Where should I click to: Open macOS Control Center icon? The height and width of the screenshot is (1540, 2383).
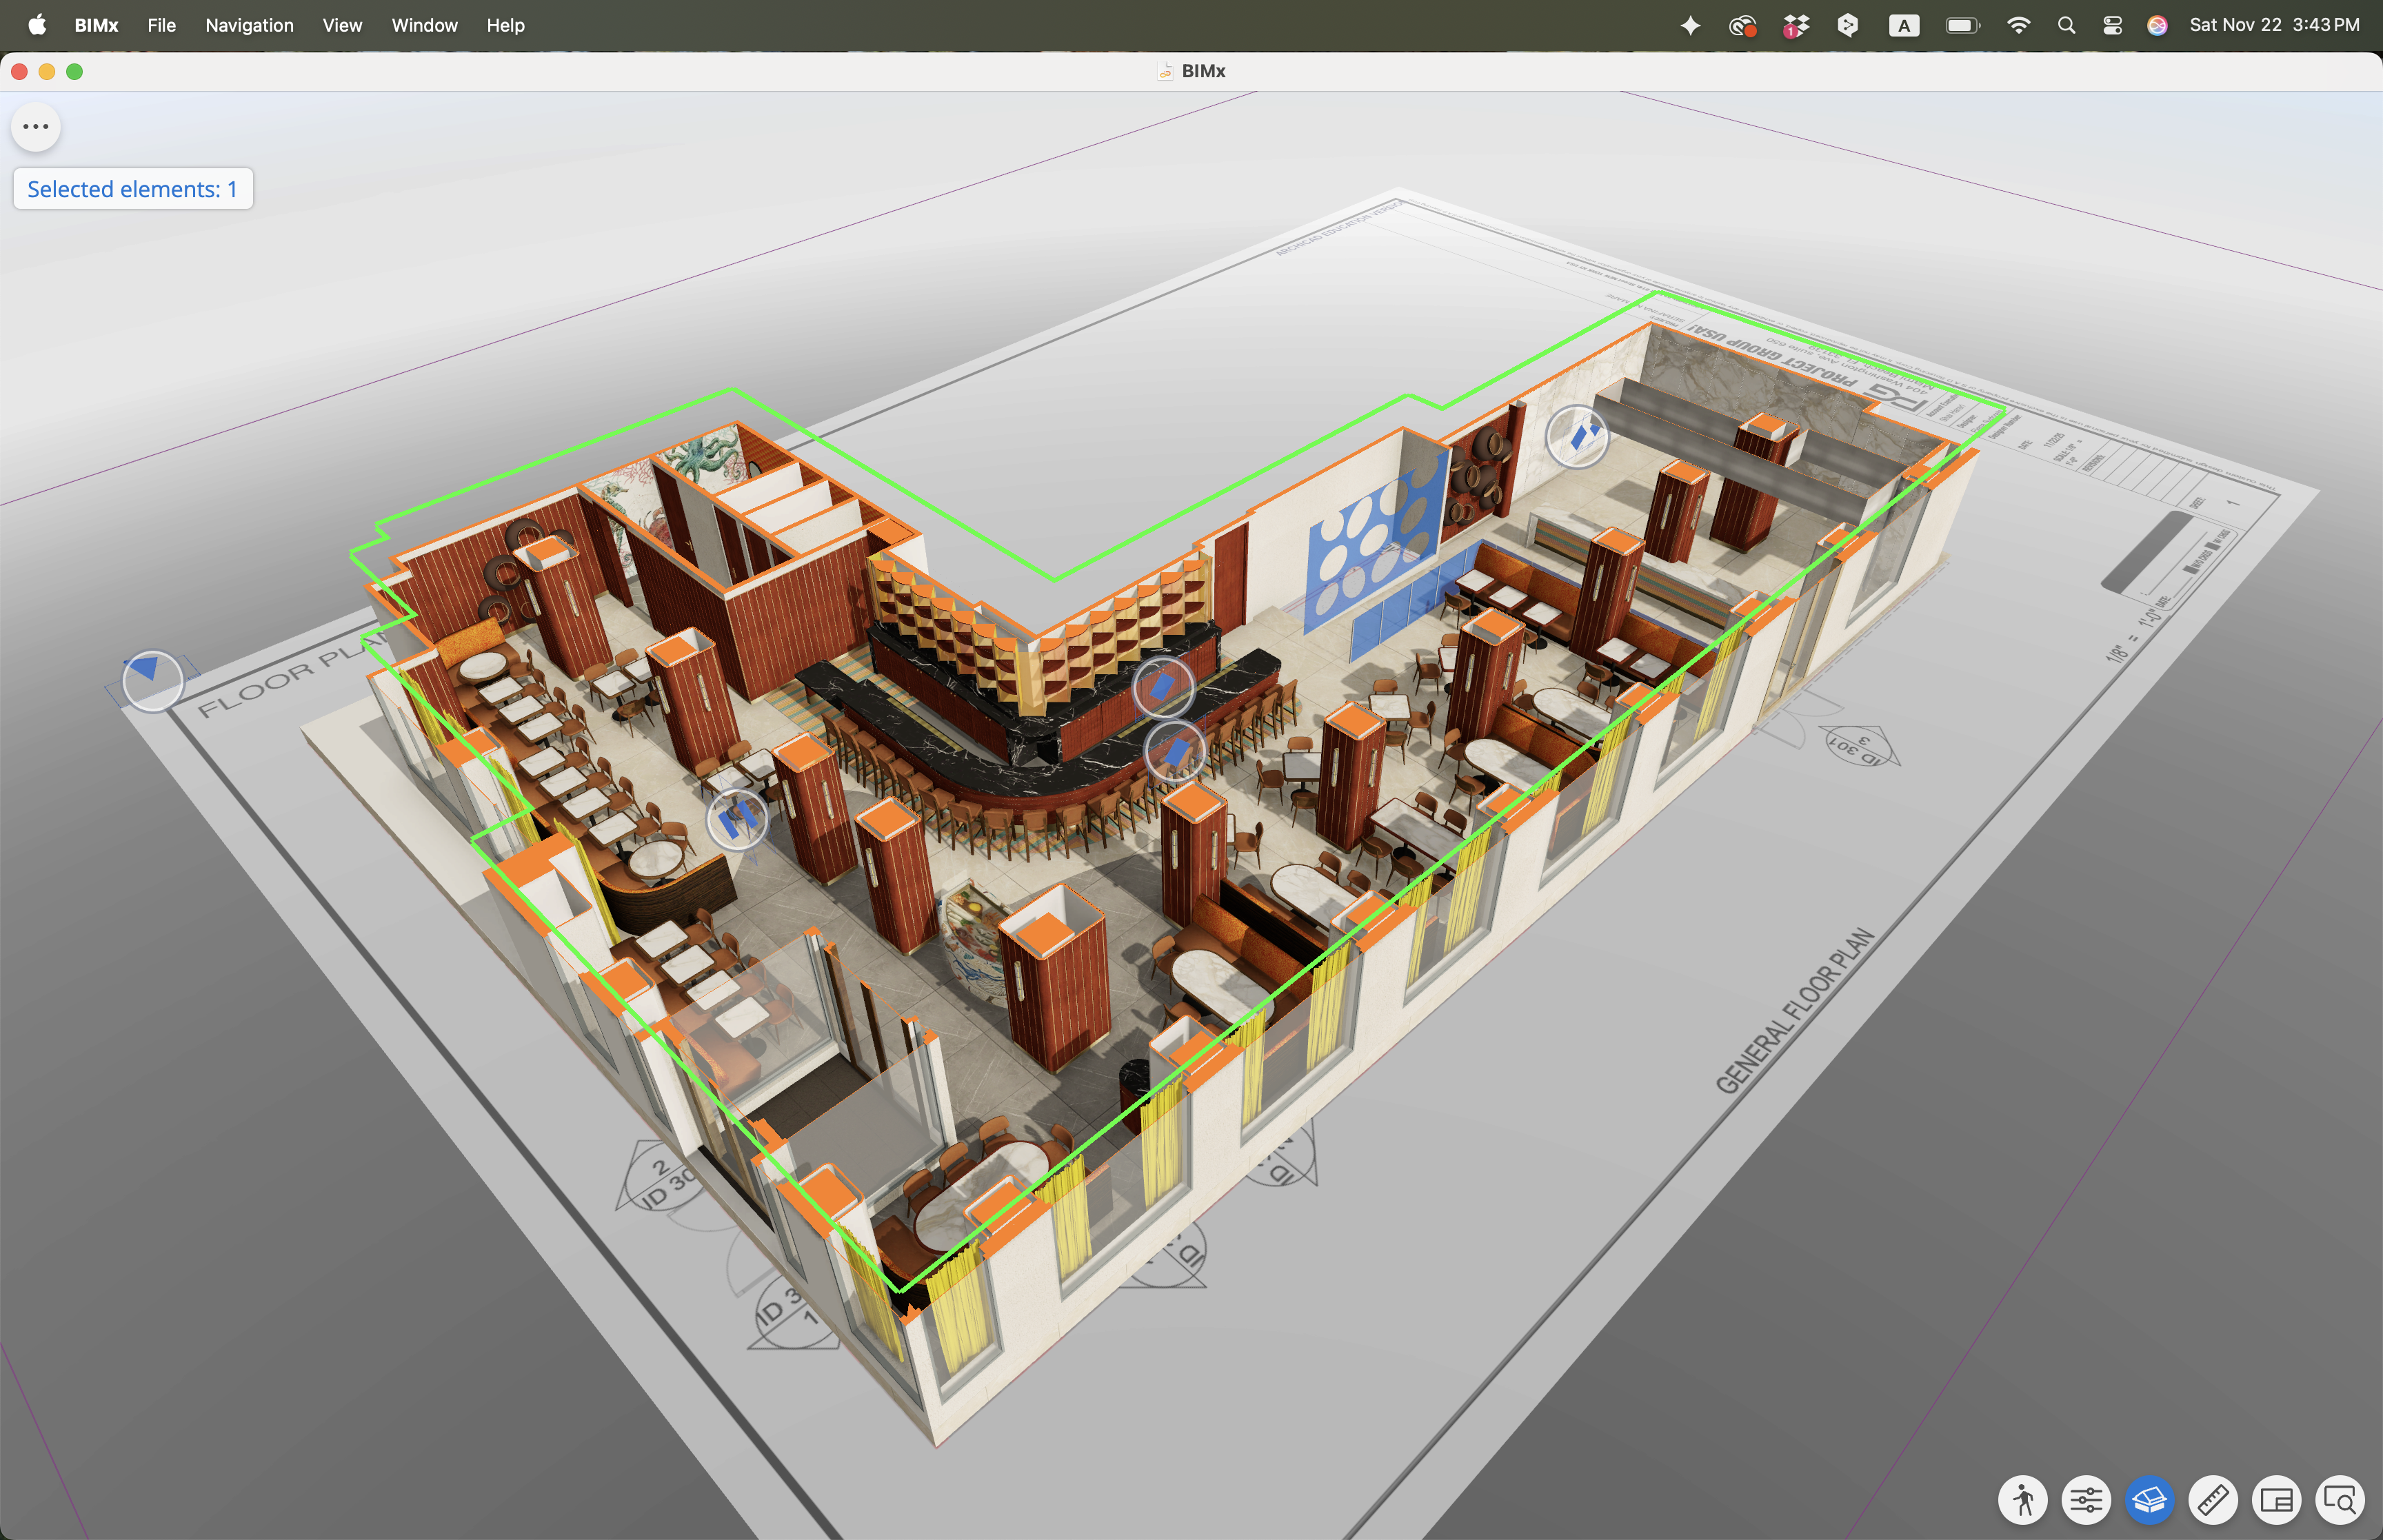tap(2112, 25)
